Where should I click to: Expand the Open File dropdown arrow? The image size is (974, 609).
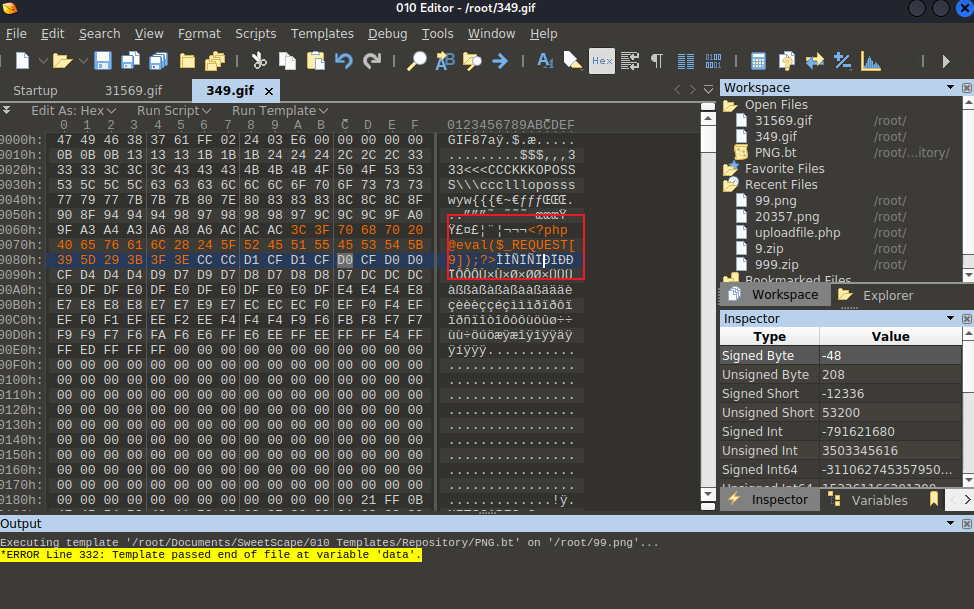pyautogui.click(x=83, y=61)
